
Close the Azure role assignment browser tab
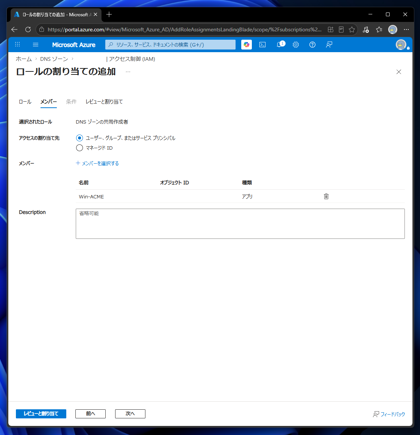(x=95, y=15)
